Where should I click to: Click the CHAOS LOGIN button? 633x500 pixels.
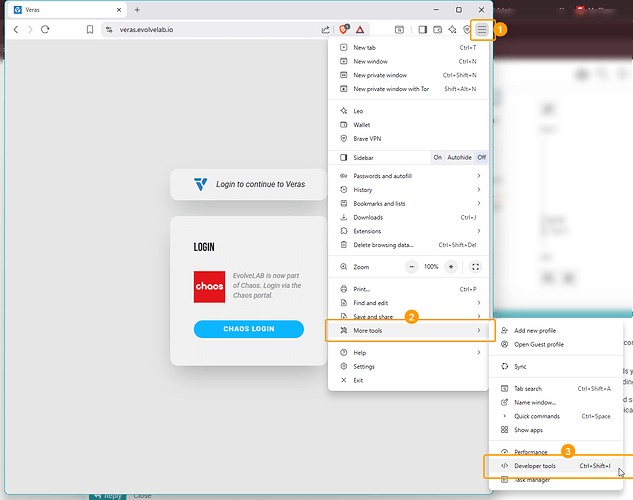click(249, 329)
